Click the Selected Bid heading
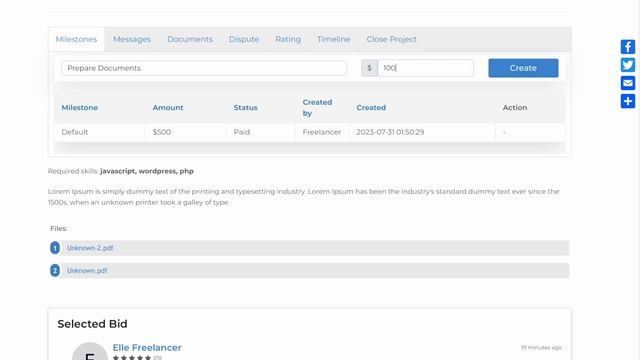The width and height of the screenshot is (640, 360). pos(92,324)
